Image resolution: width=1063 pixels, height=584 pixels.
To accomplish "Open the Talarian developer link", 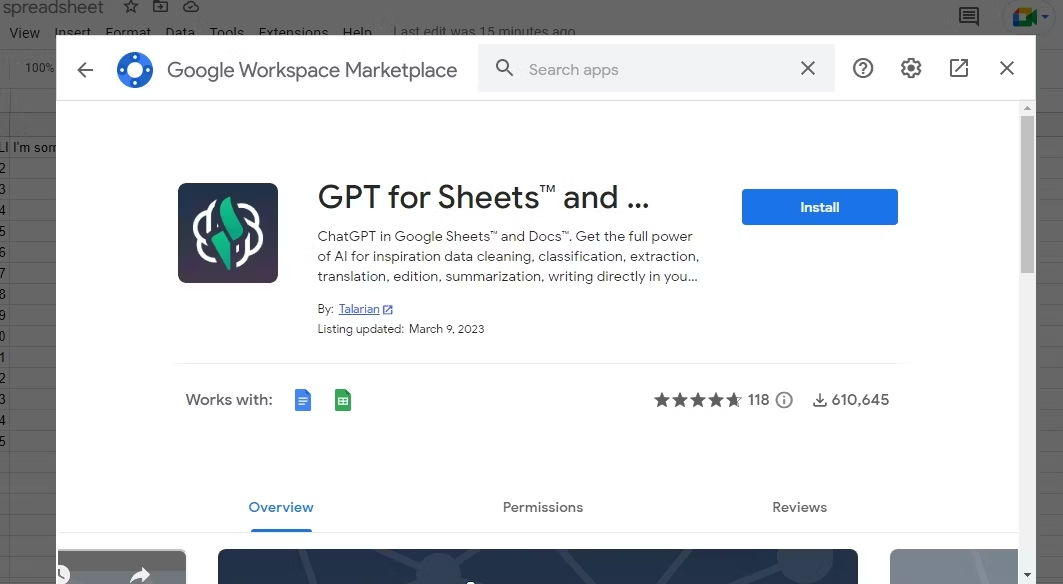I will coord(359,309).
